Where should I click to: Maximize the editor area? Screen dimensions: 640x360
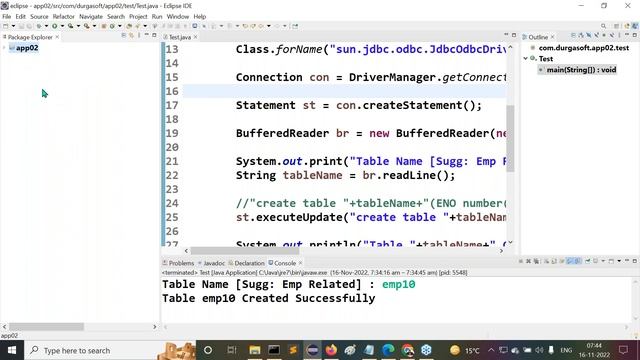coord(514,36)
